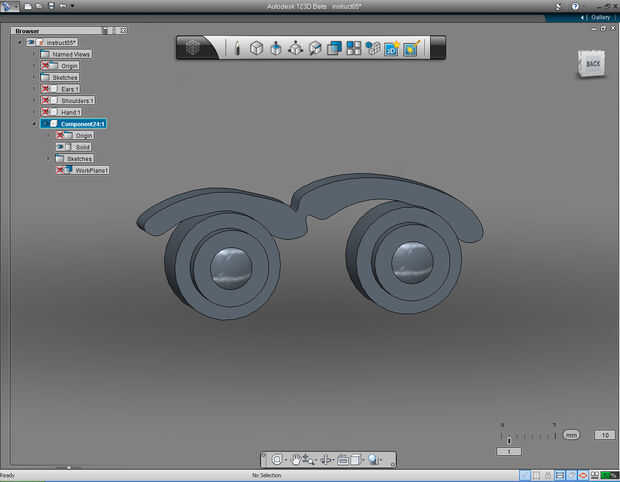Select WorkPlane1 in the browser tree
The width and height of the screenshot is (620, 482).
[x=92, y=170]
